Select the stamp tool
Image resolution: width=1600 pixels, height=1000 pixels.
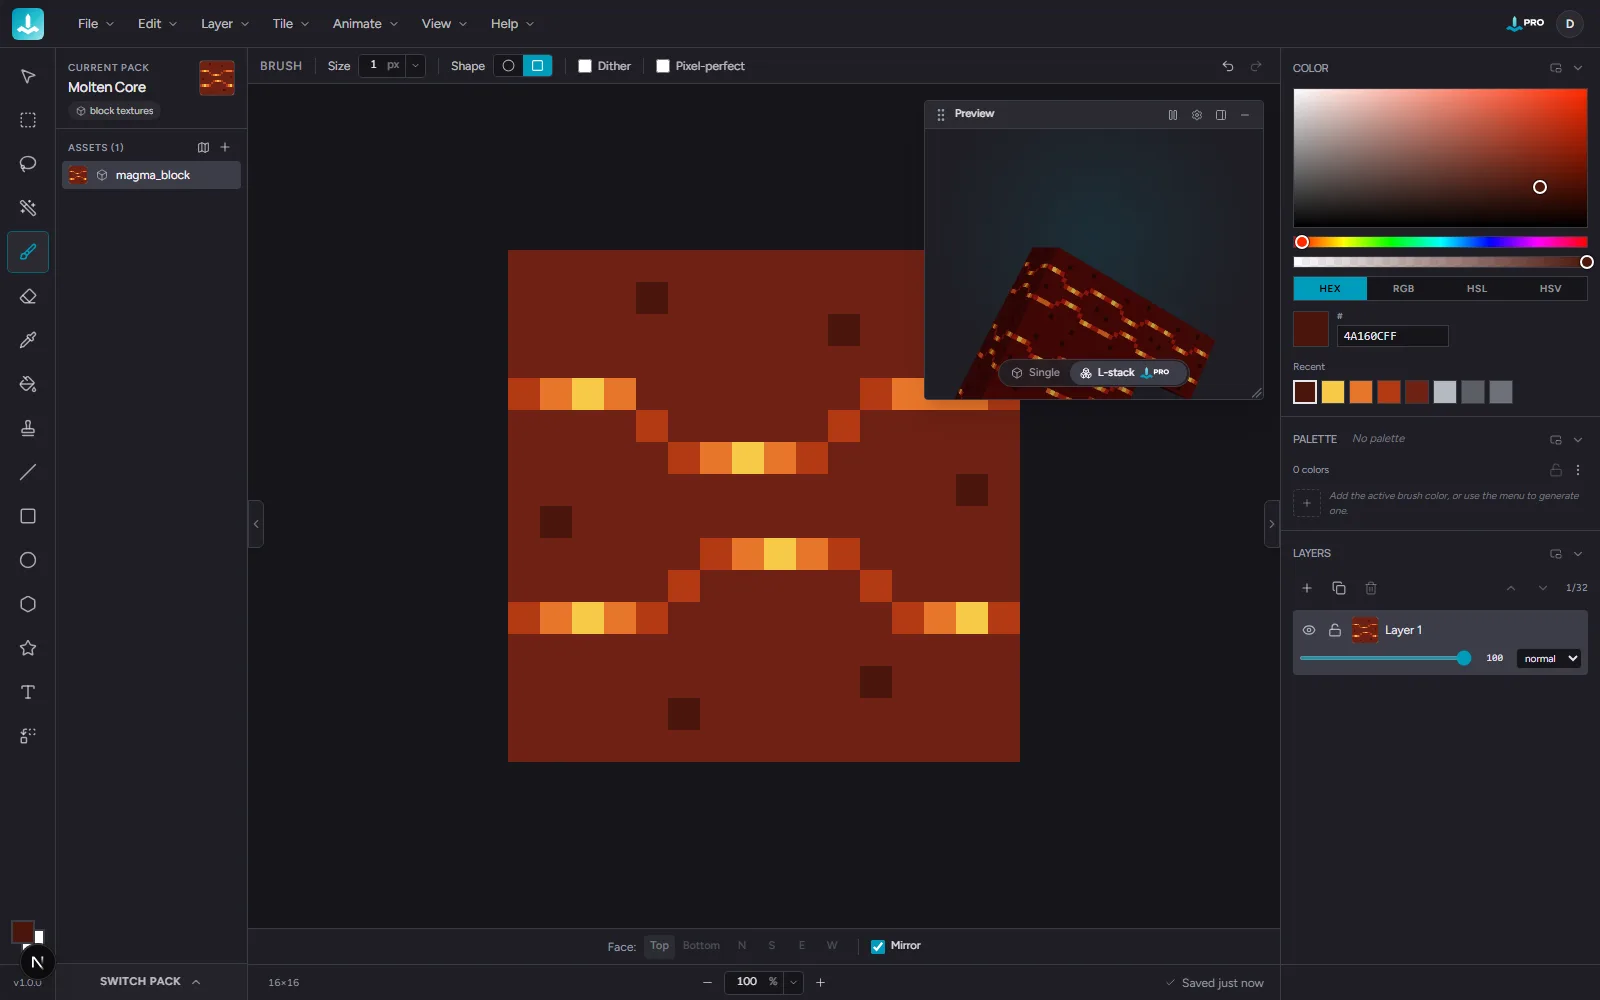pos(28,428)
